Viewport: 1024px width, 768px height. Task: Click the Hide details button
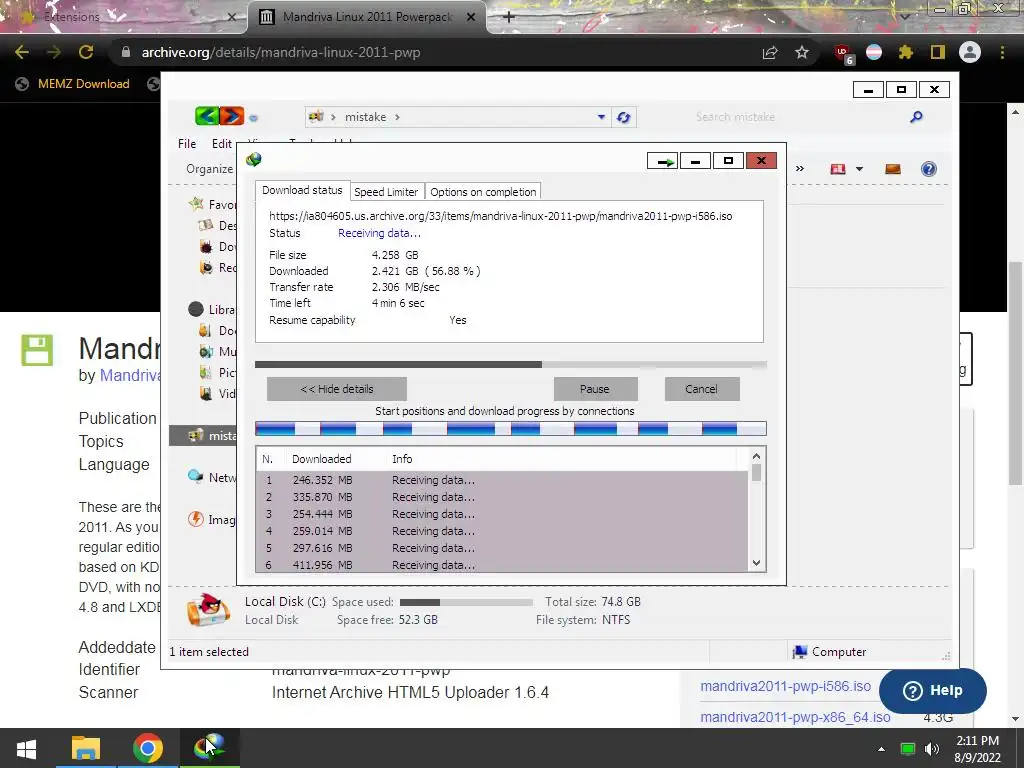(x=336, y=389)
